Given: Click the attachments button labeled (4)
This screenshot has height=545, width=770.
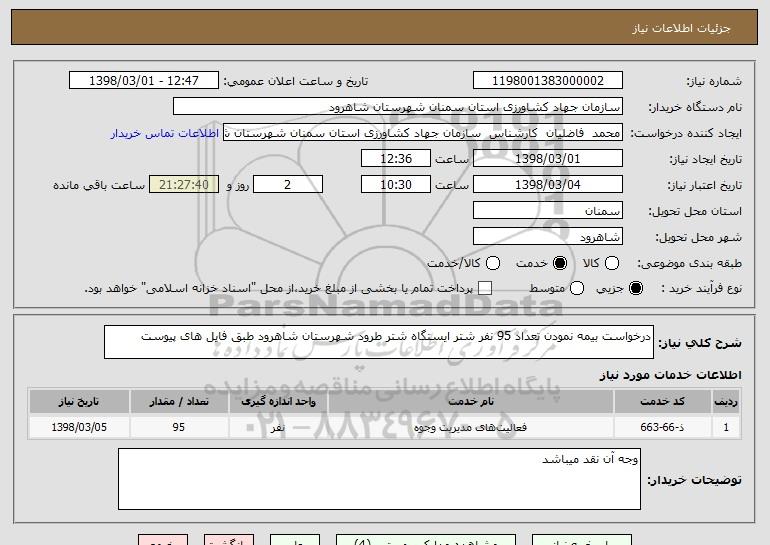Looking at the screenshot, I should pyautogui.click(x=426, y=540).
